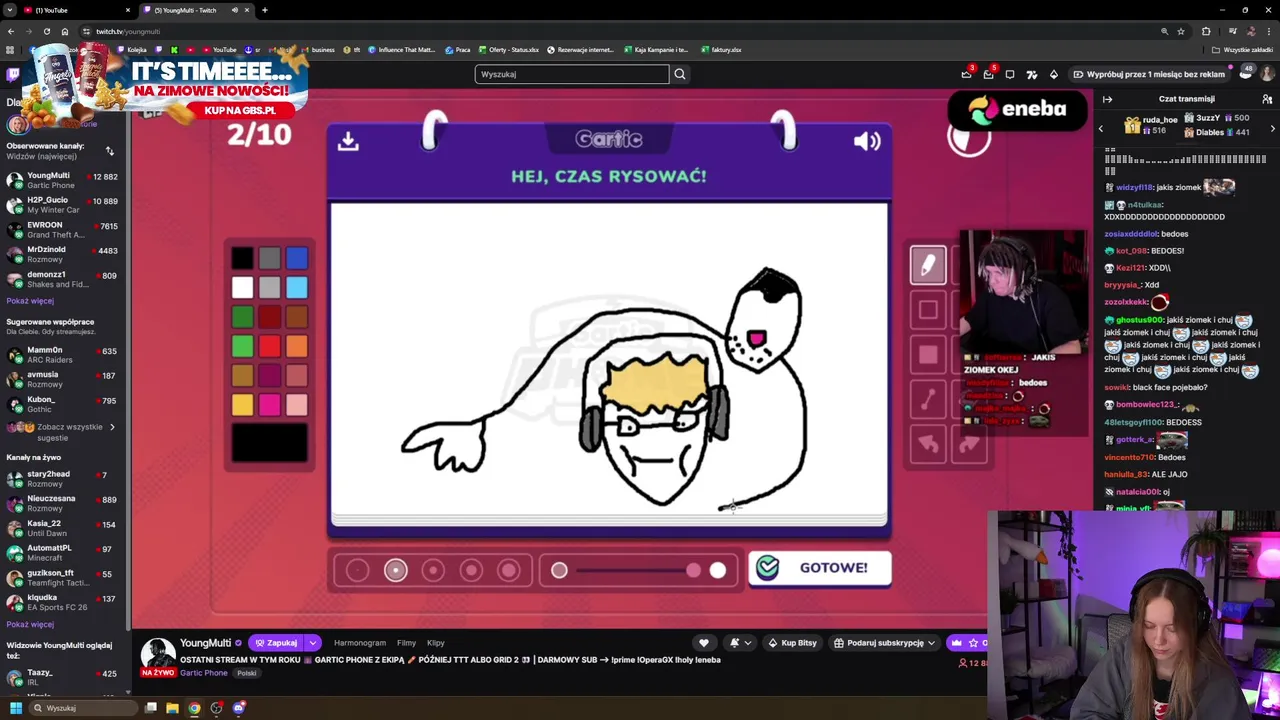Open the Klipy channel tab
The height and width of the screenshot is (720, 1280).
pyautogui.click(x=436, y=643)
